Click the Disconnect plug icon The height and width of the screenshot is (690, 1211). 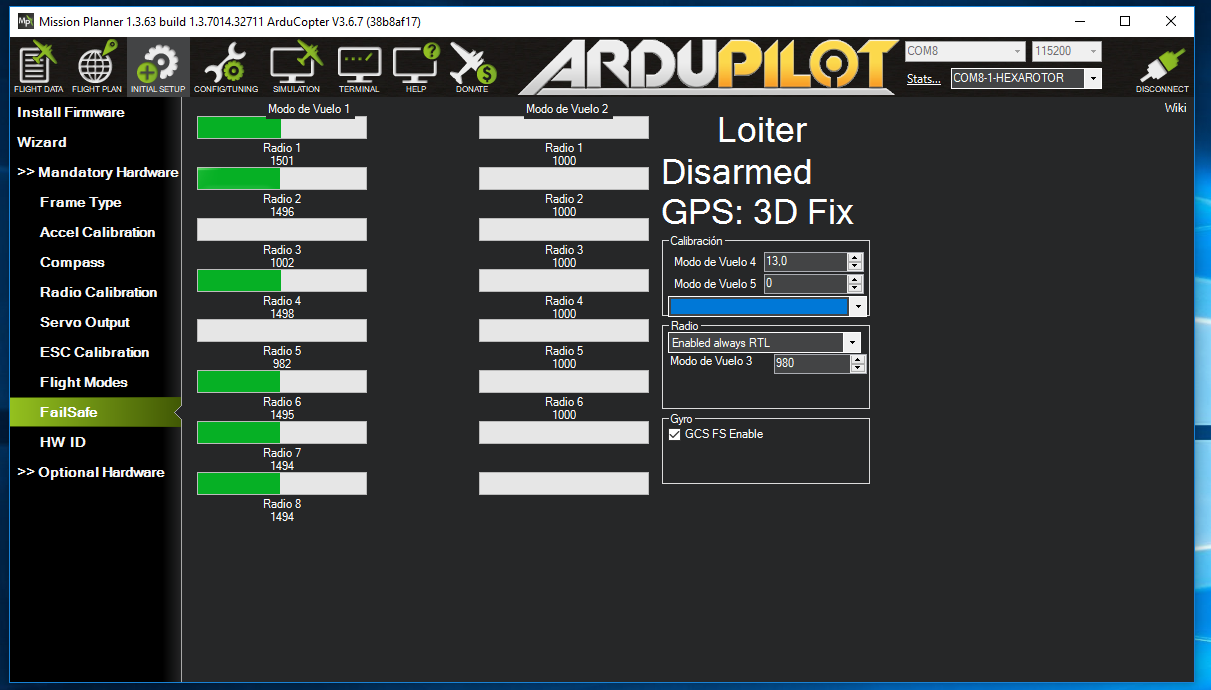click(x=1162, y=68)
